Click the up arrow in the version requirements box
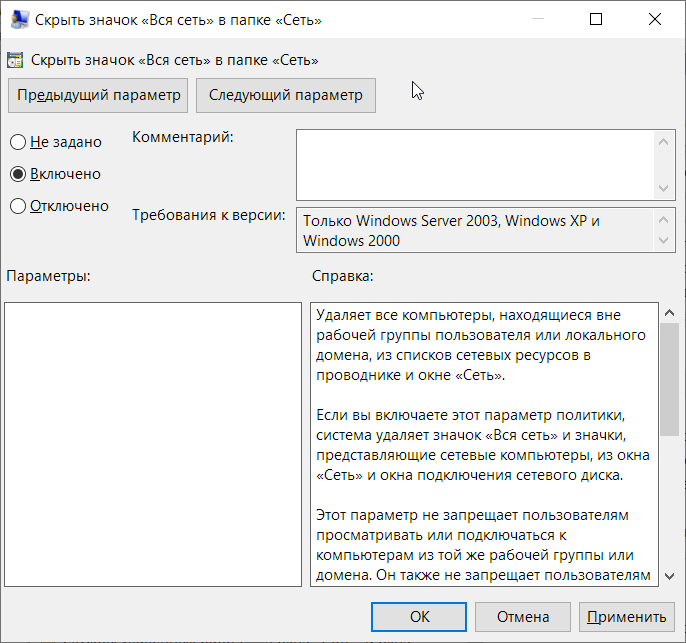The image size is (686, 643). coord(663,220)
